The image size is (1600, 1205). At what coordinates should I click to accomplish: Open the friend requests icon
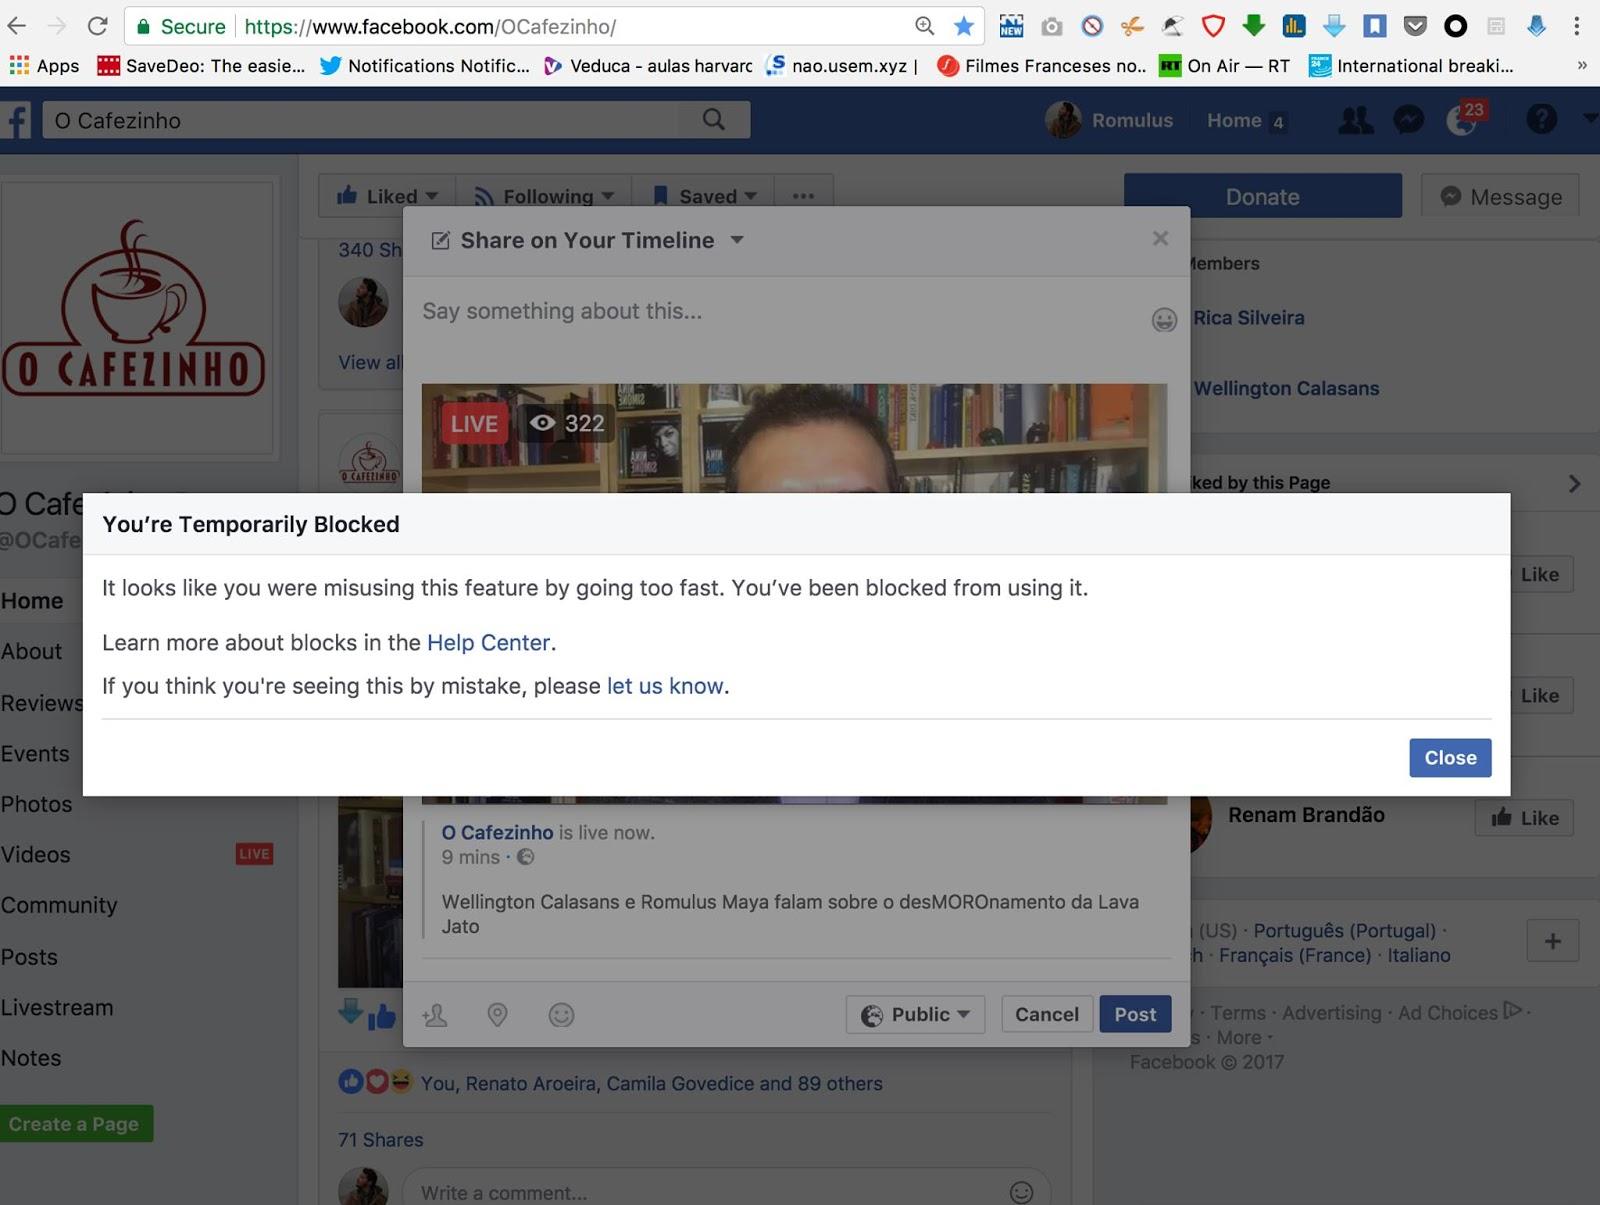tap(1356, 120)
